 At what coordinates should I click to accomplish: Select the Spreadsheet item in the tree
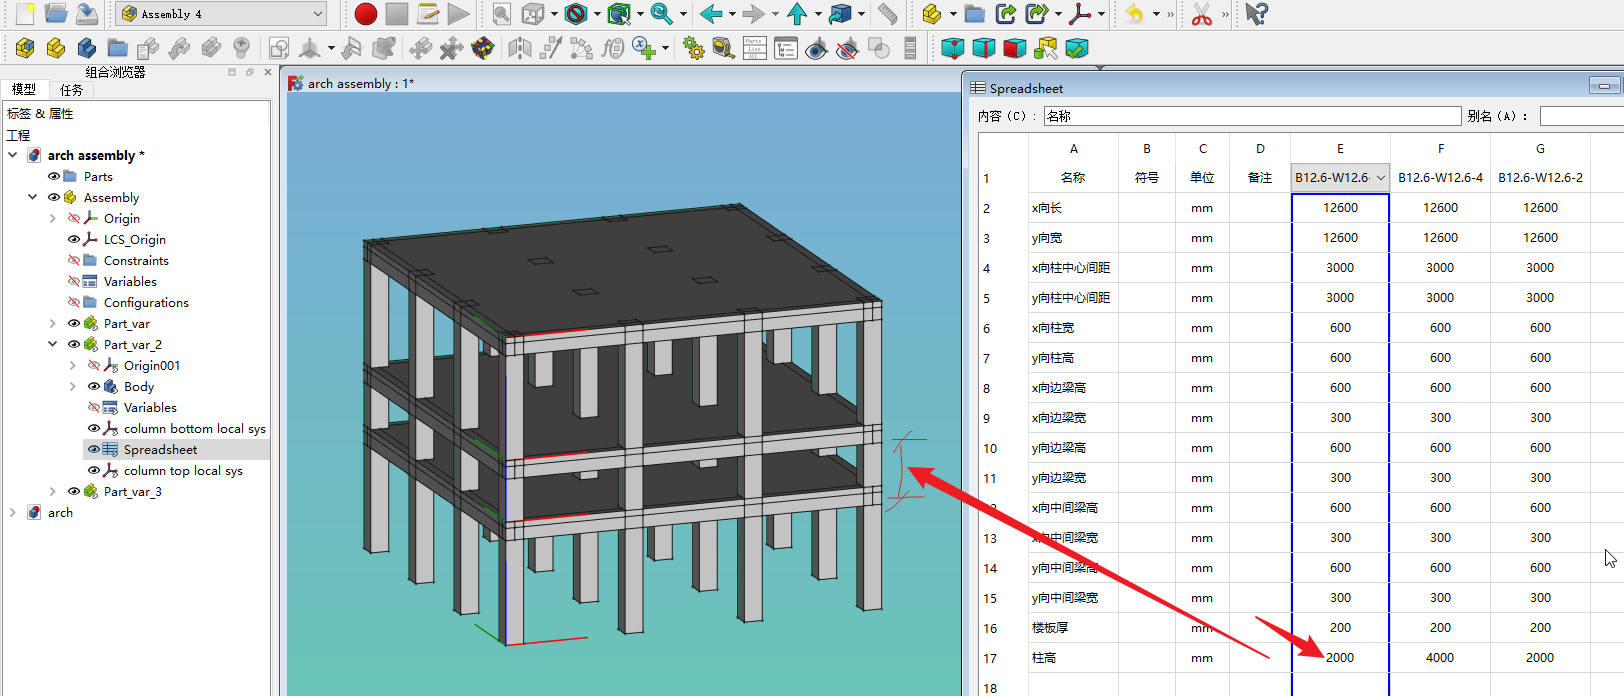click(x=160, y=450)
